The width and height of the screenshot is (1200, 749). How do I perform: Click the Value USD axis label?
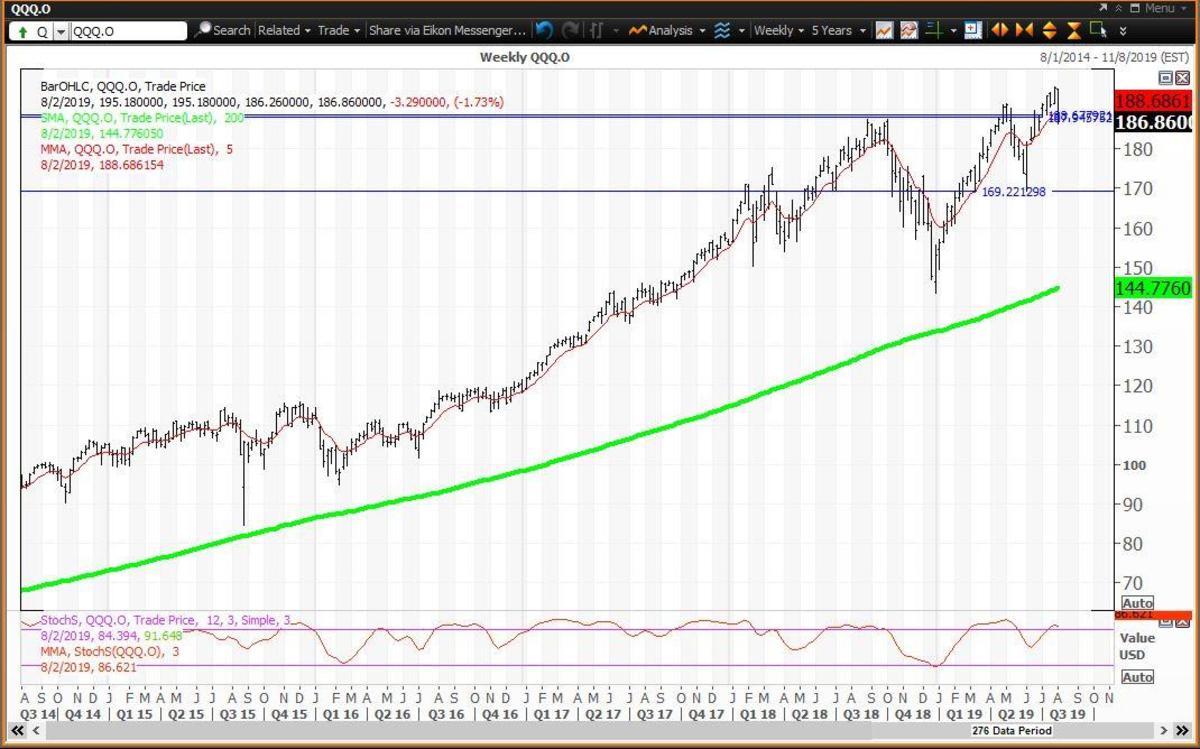point(1136,645)
